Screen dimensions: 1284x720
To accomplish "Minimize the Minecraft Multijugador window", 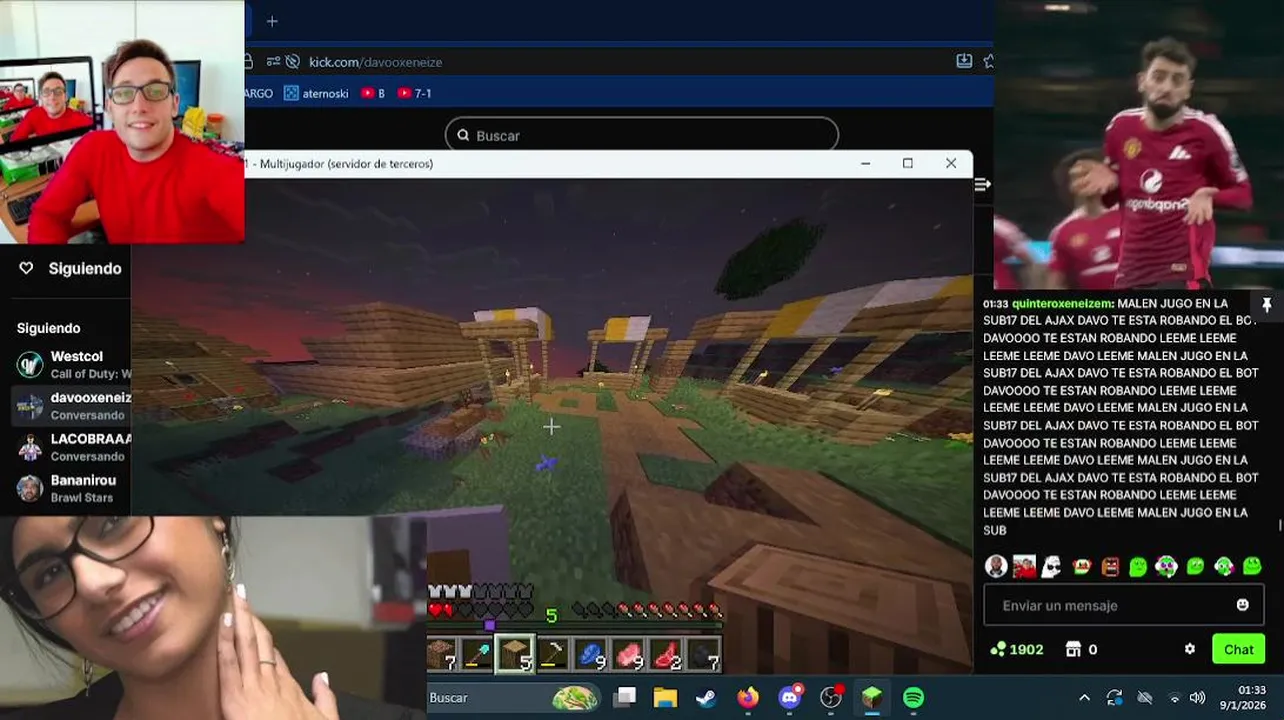I will [x=865, y=163].
